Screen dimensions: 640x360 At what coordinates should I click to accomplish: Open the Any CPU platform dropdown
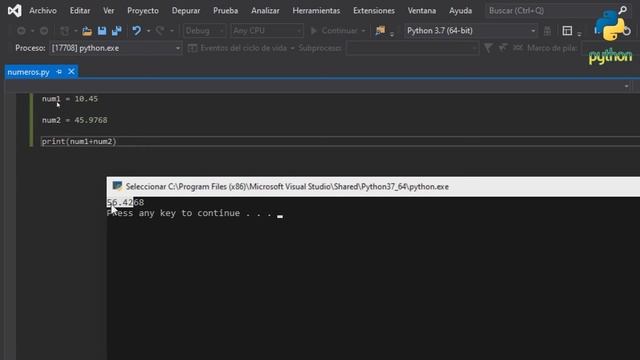(x=267, y=31)
